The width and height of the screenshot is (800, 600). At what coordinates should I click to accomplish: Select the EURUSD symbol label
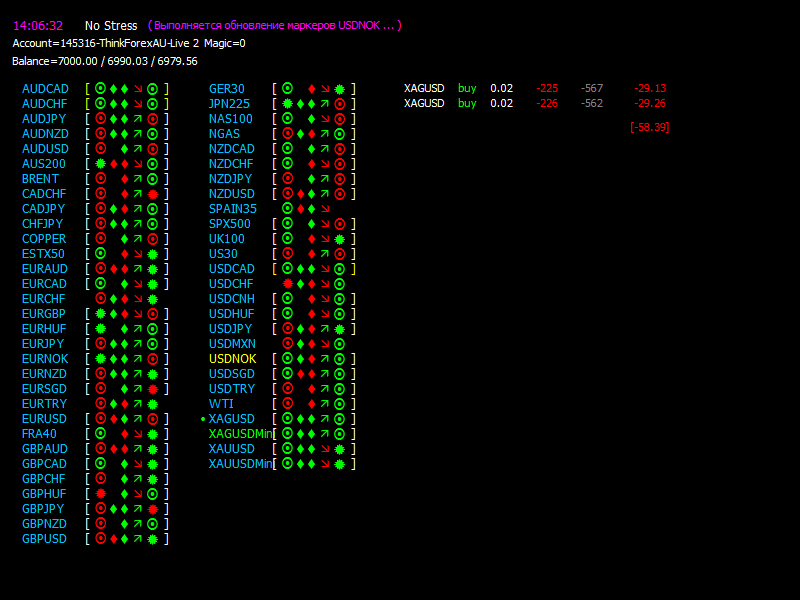[x=44, y=419]
